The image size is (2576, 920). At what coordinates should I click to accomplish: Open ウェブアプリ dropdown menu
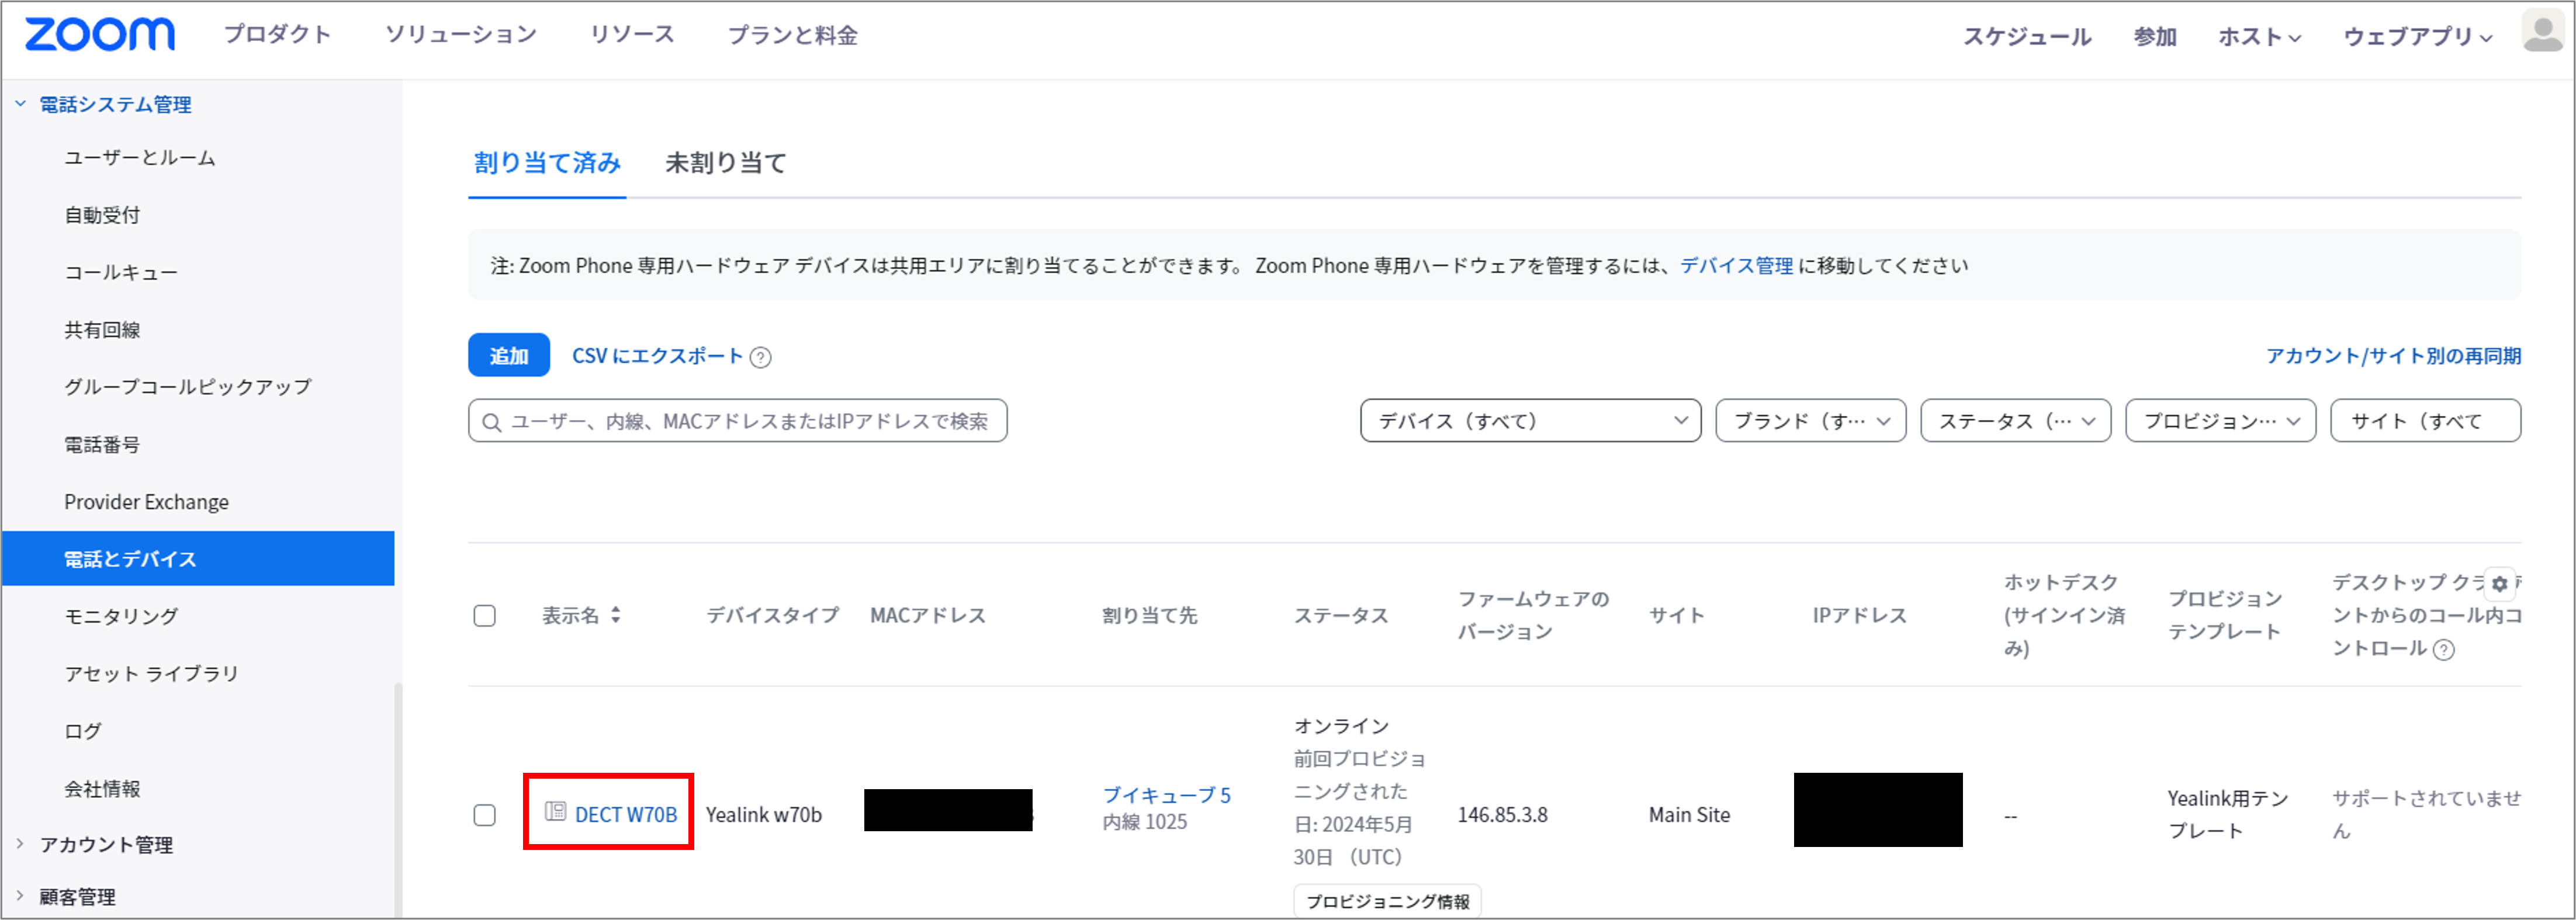[x=2417, y=37]
